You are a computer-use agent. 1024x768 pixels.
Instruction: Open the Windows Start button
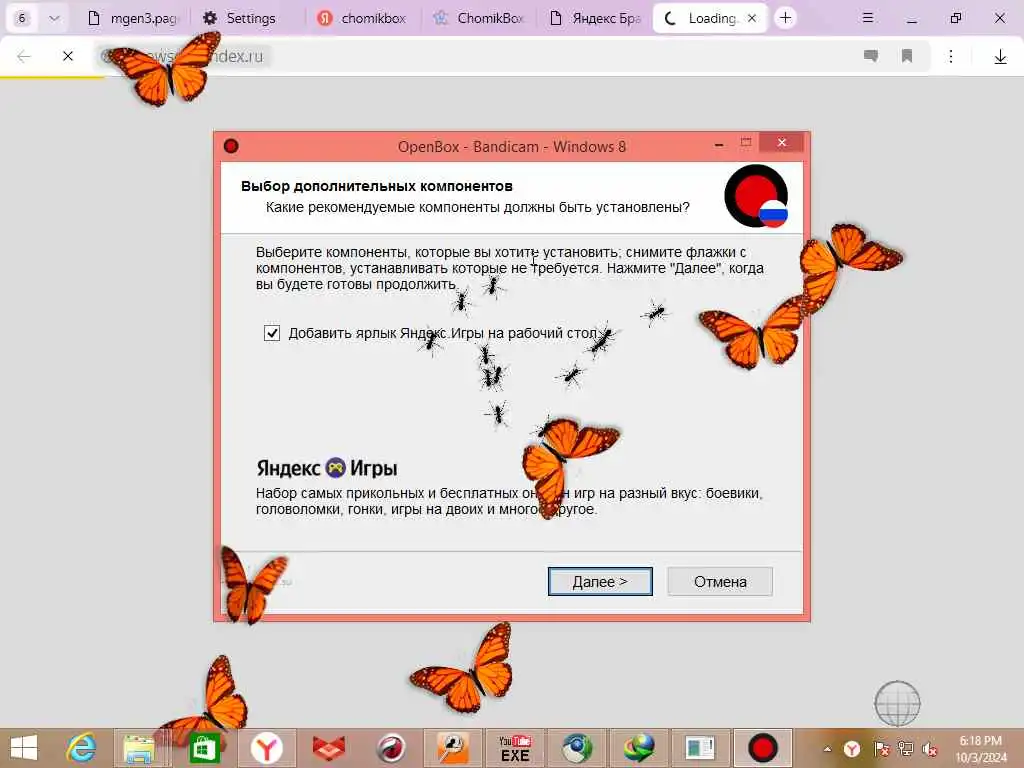point(24,748)
